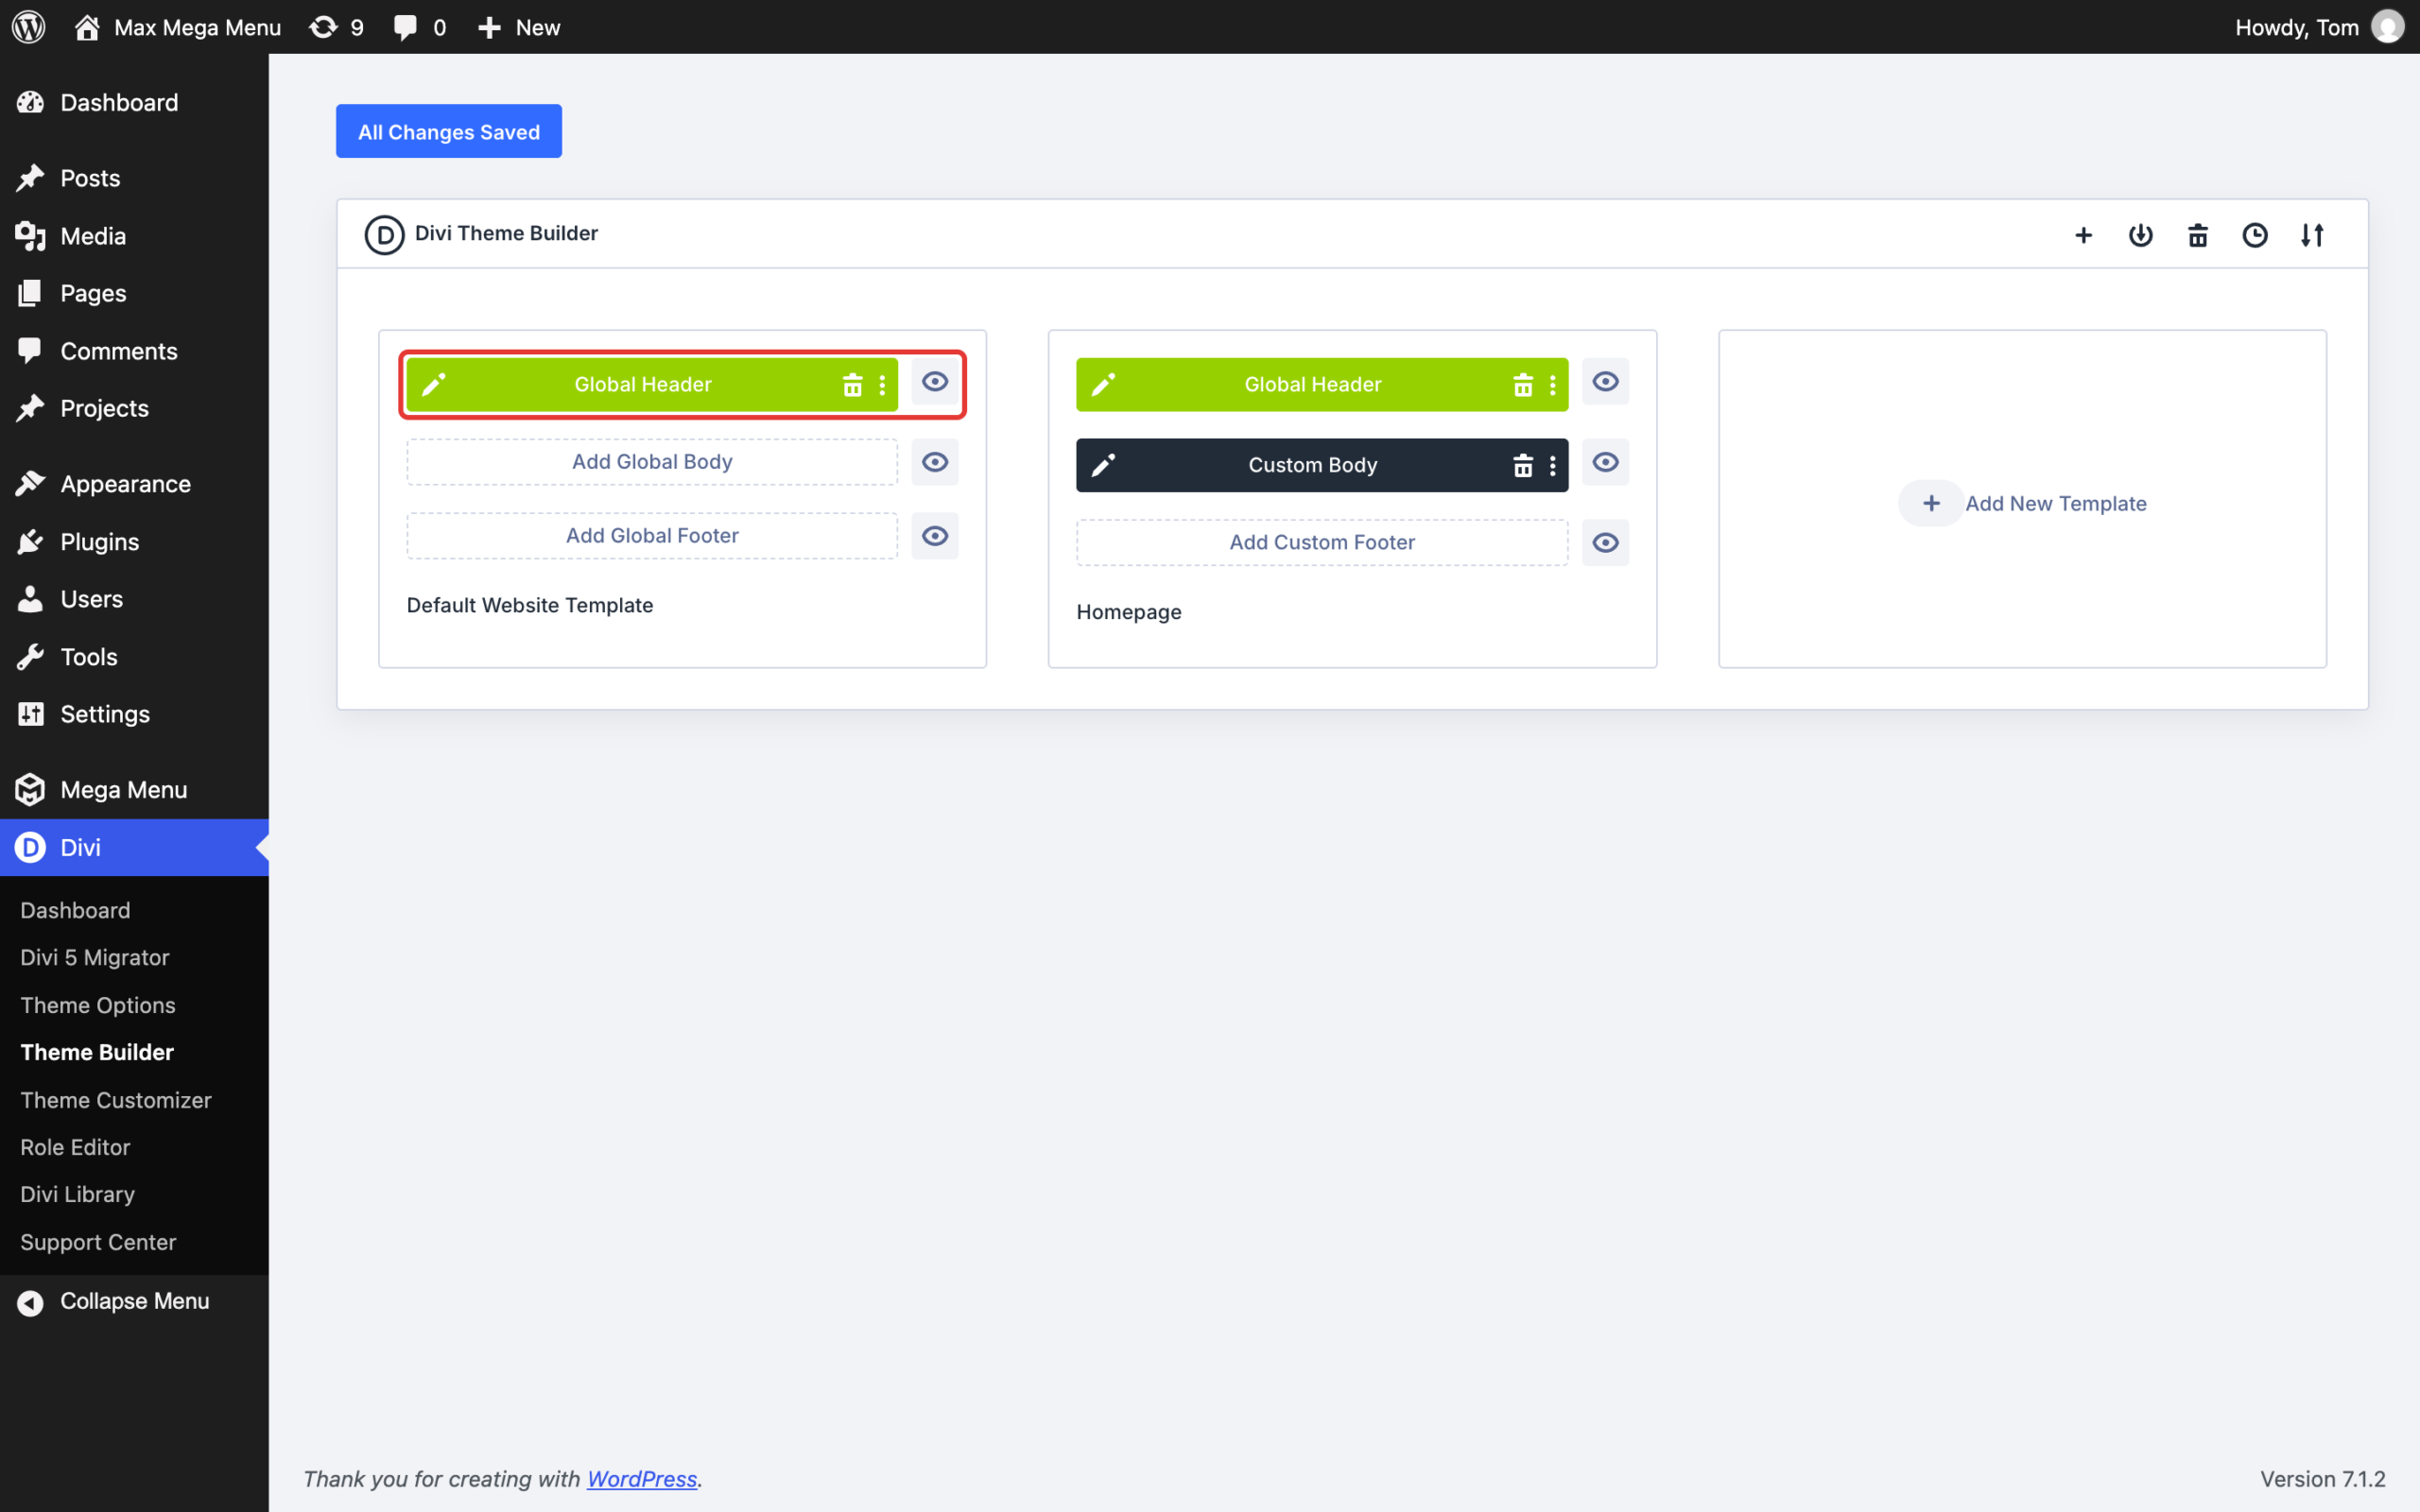Toggle visibility eye beside Add Global Body

tap(935, 462)
